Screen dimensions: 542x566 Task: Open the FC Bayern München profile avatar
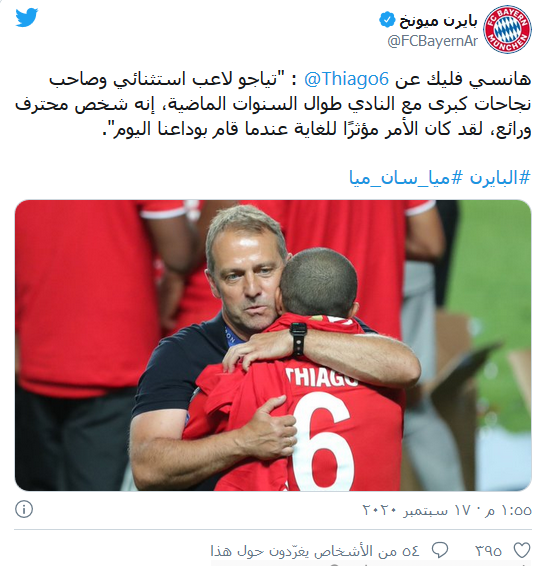(x=507, y=29)
